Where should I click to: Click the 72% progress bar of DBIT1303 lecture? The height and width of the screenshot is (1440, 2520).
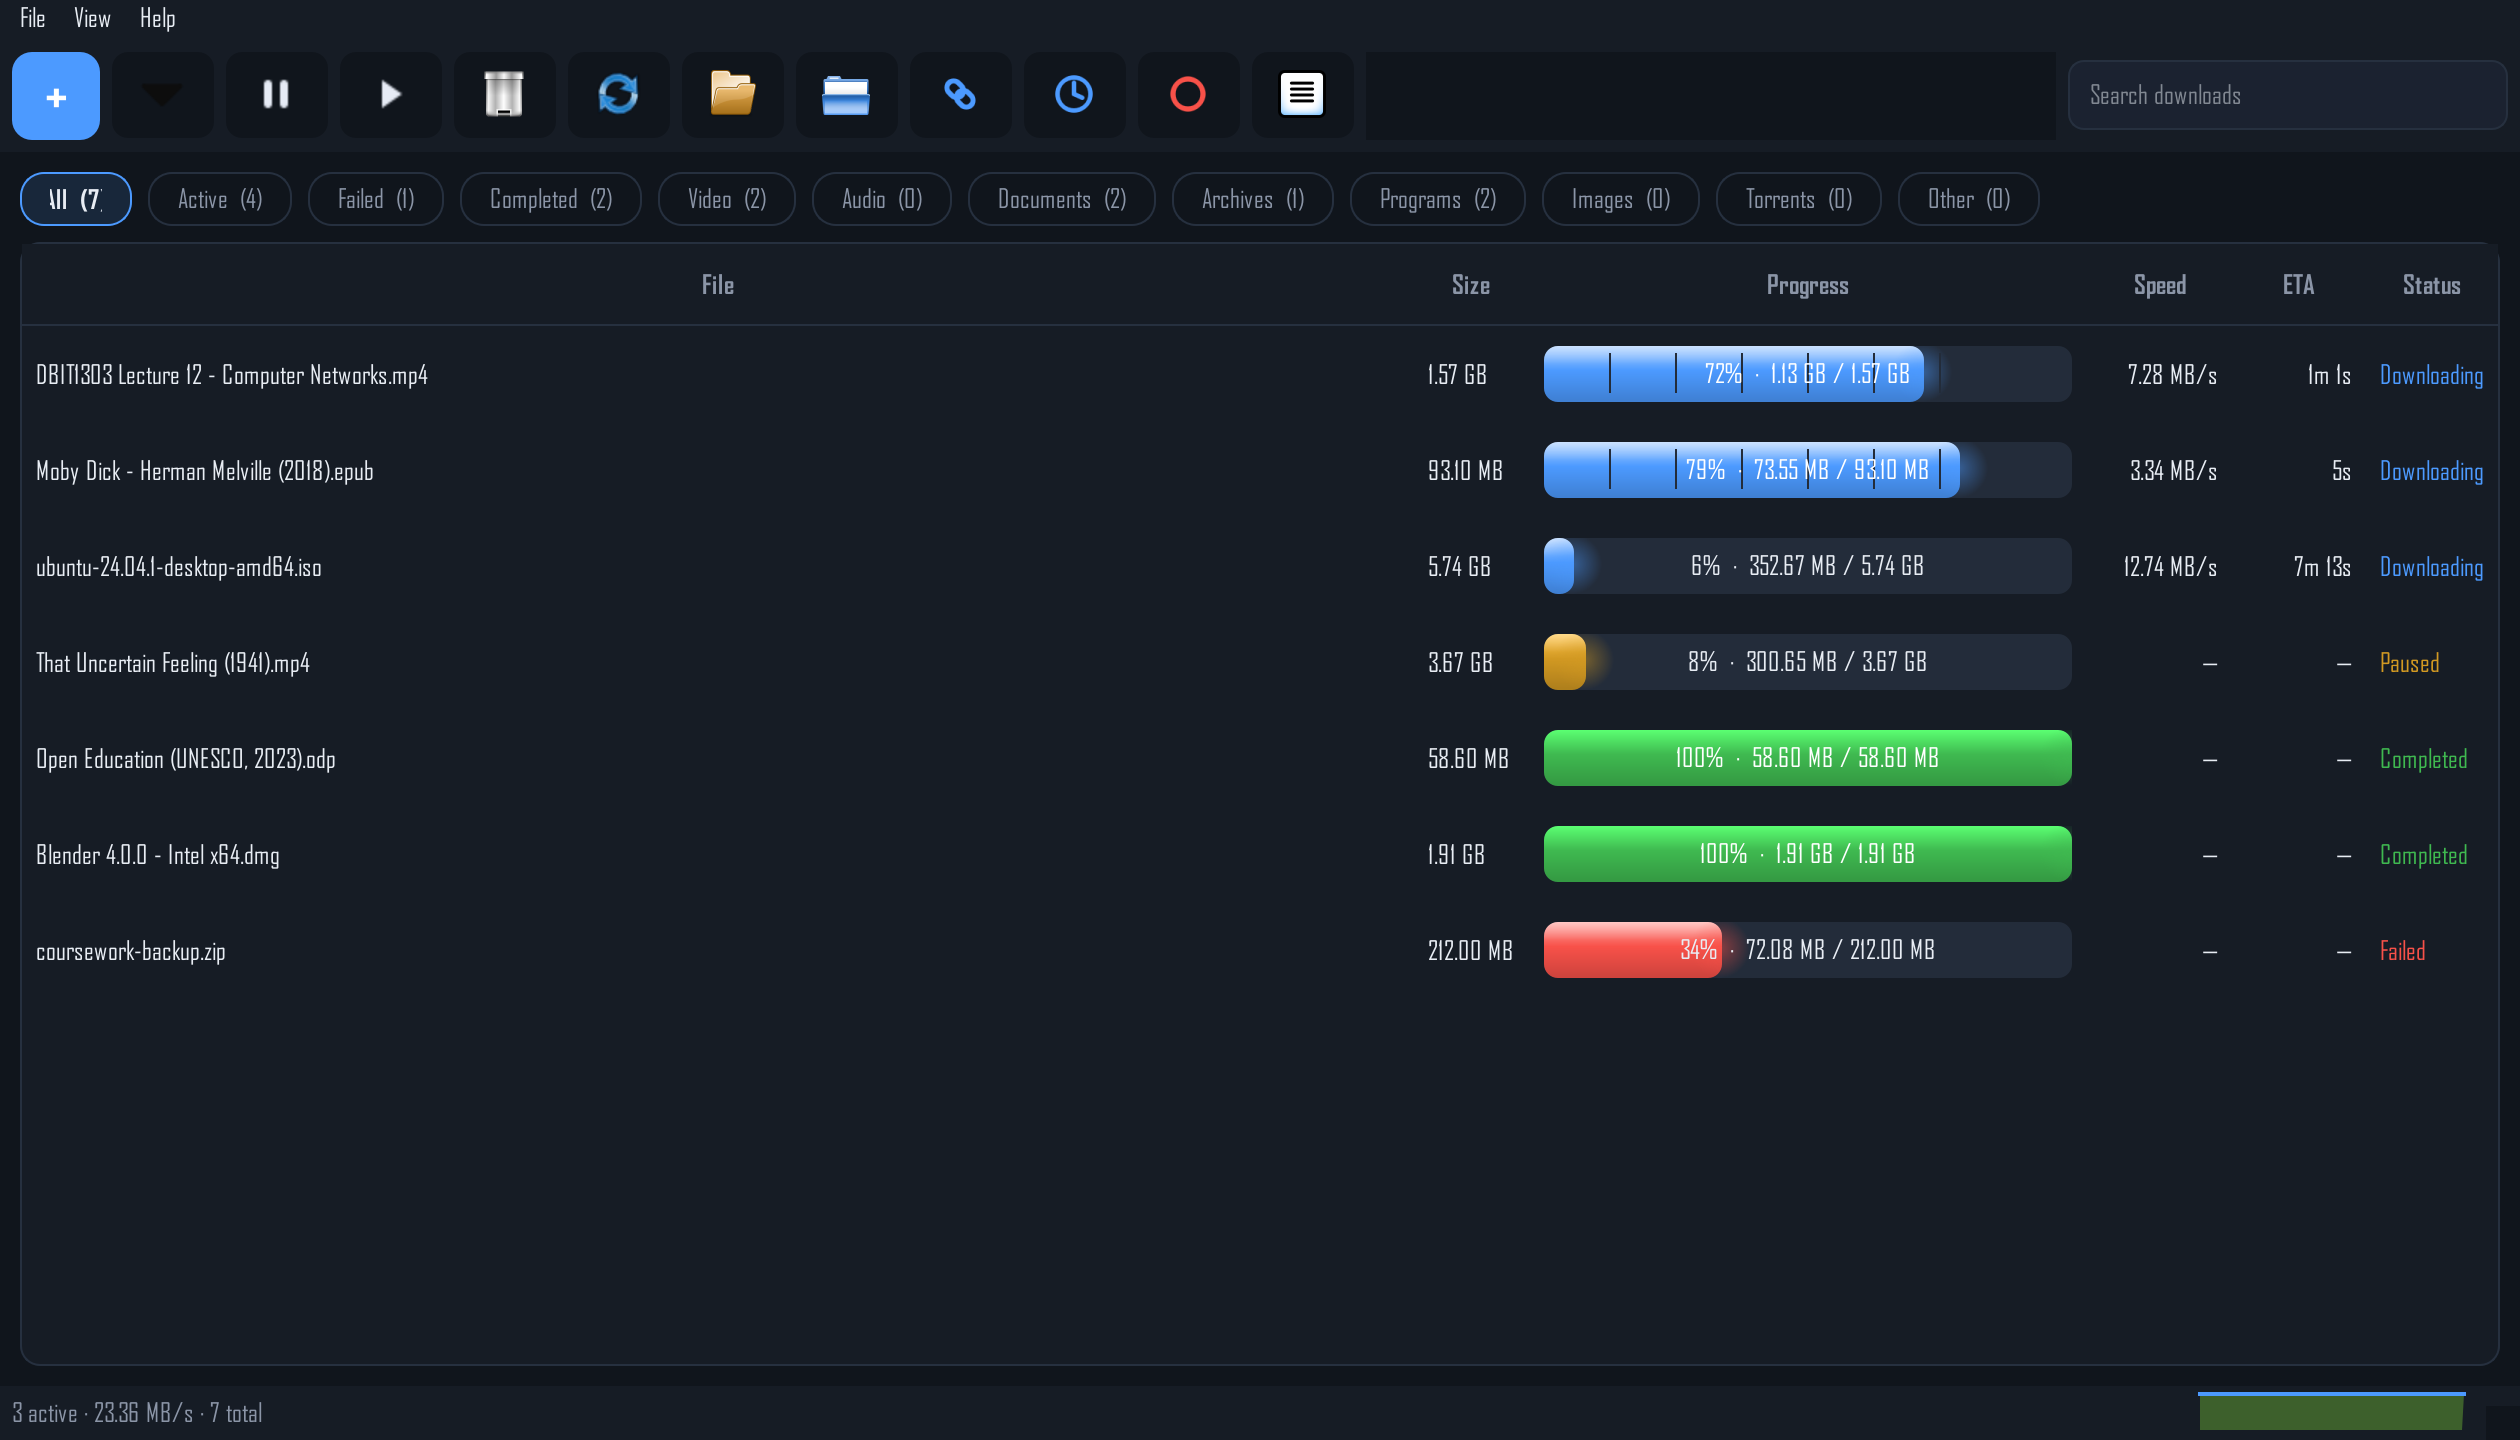(1808, 374)
